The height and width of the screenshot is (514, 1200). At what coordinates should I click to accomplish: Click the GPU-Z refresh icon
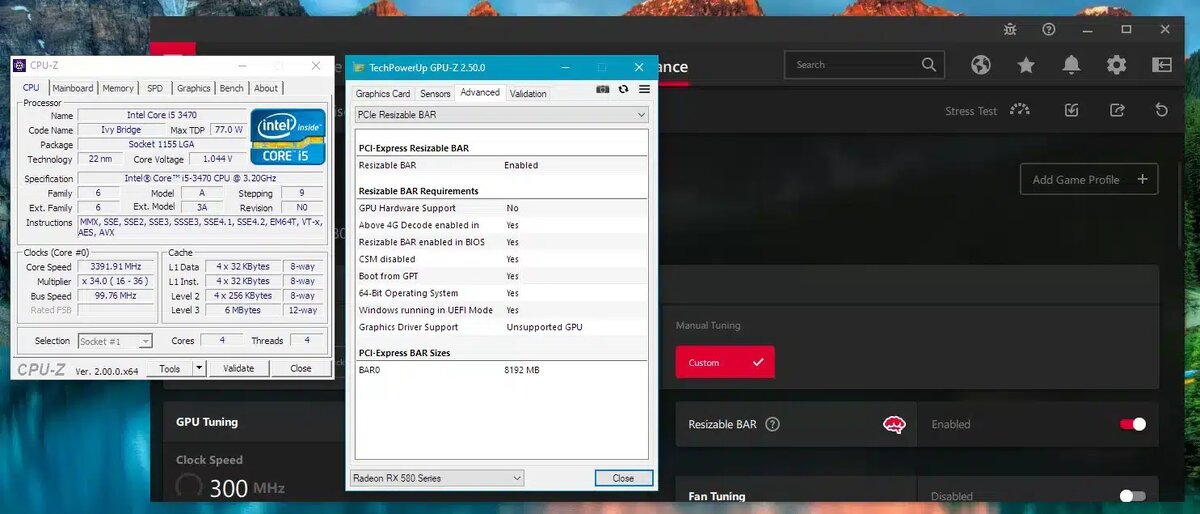coord(623,89)
